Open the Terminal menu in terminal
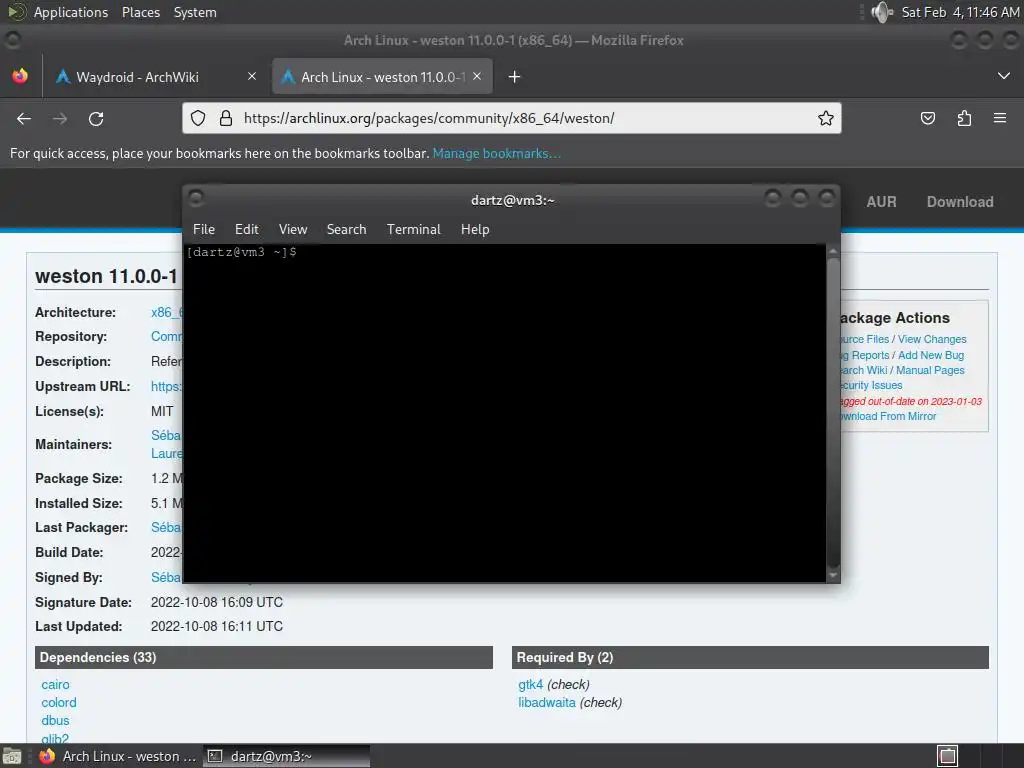The width and height of the screenshot is (1024, 768). coord(413,229)
